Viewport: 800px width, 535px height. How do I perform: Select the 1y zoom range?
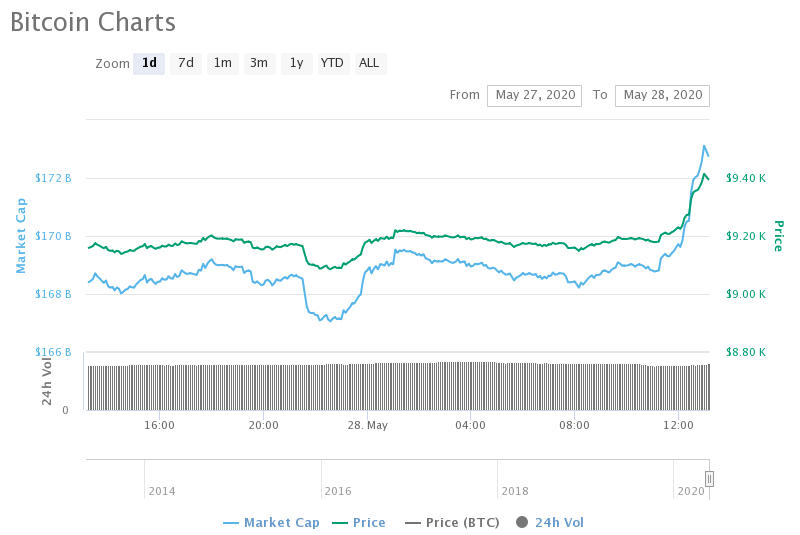pos(296,63)
